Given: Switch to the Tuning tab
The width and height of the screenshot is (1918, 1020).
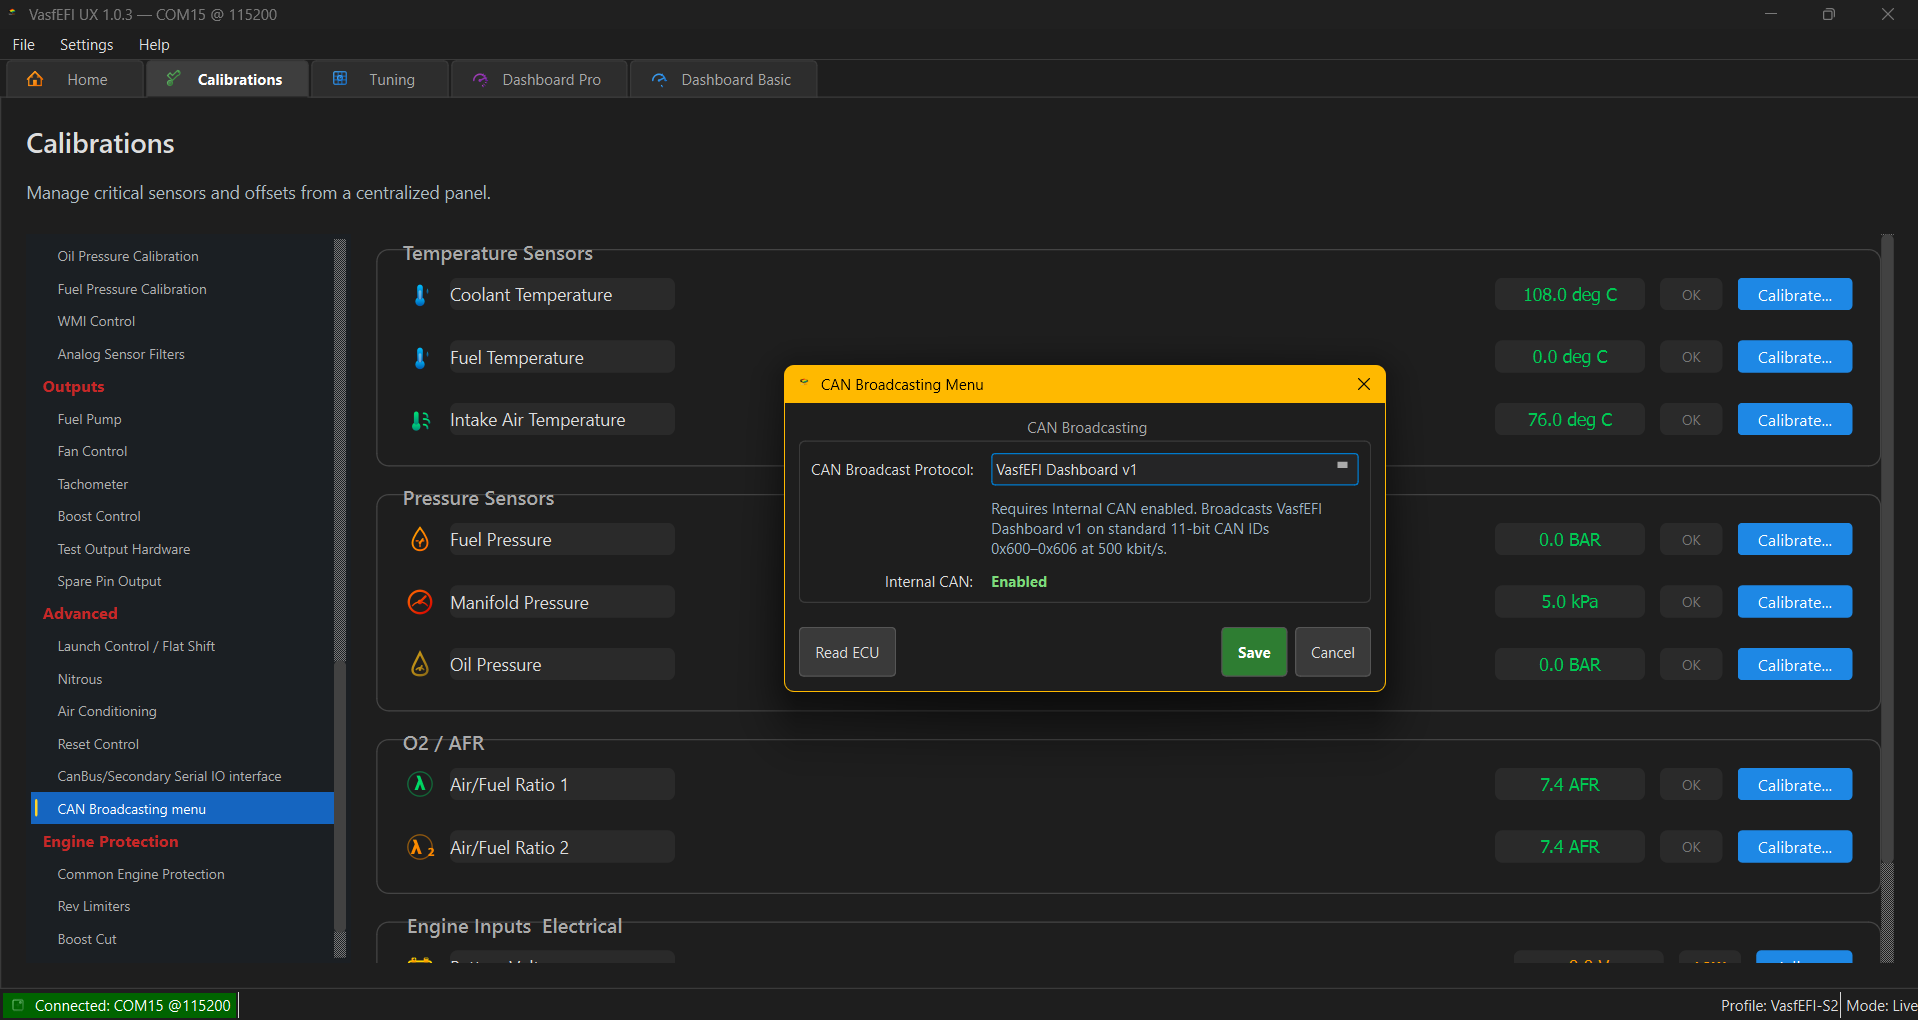Looking at the screenshot, I should [x=379, y=79].
